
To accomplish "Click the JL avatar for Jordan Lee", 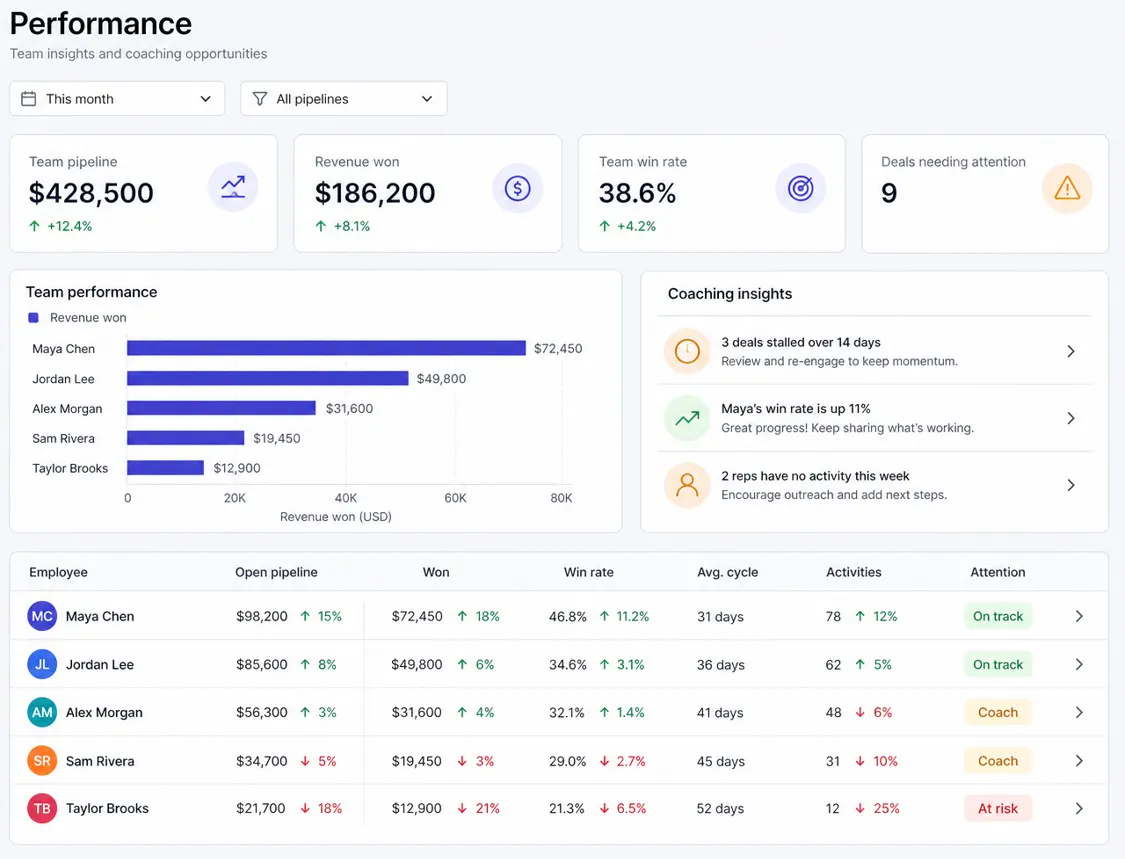I will click(x=42, y=665).
